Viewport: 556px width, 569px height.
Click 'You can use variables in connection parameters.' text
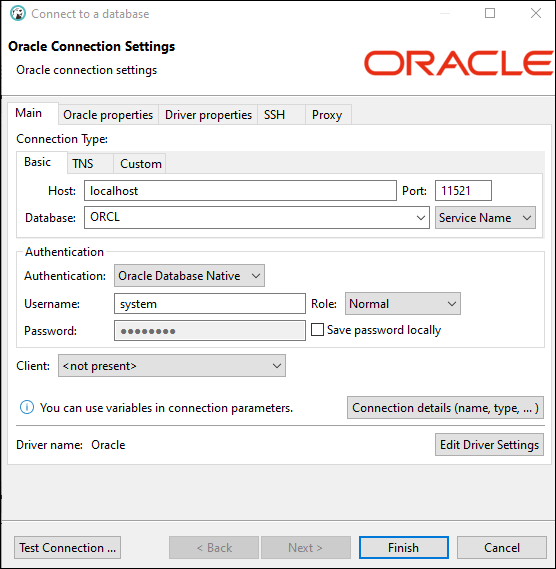[x=166, y=408]
